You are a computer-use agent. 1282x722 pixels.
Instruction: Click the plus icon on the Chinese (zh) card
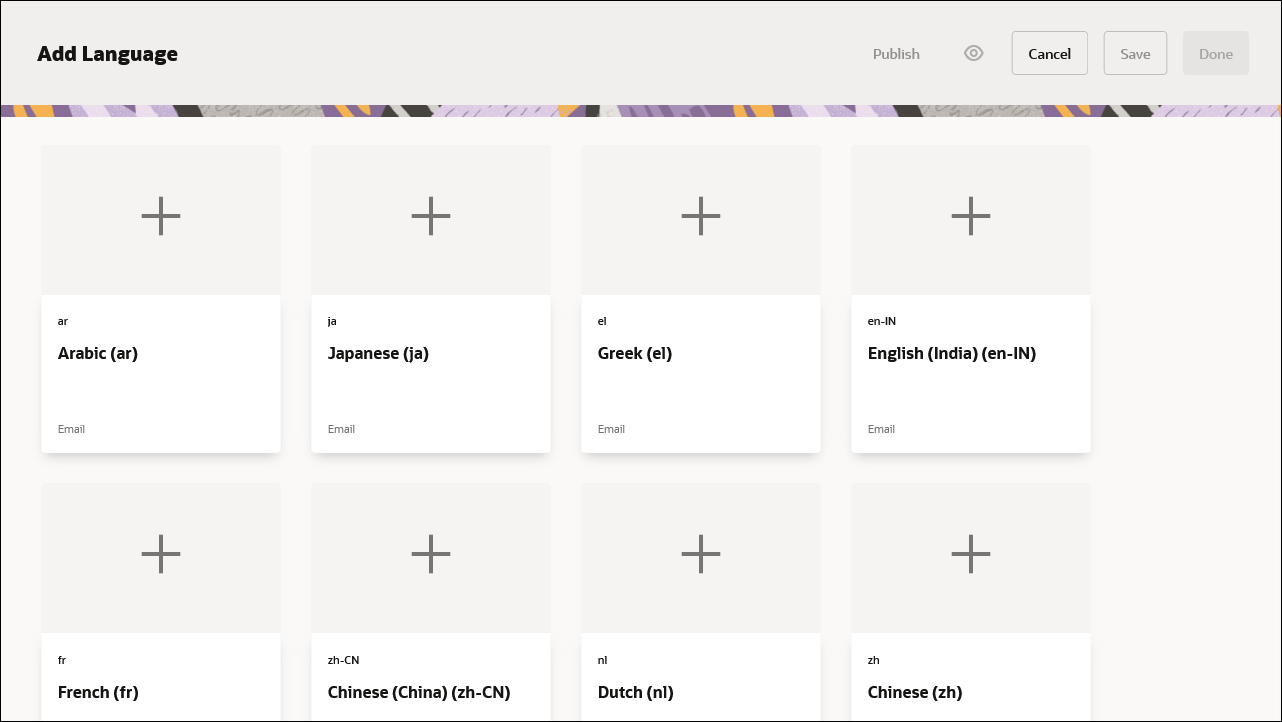click(x=970, y=554)
